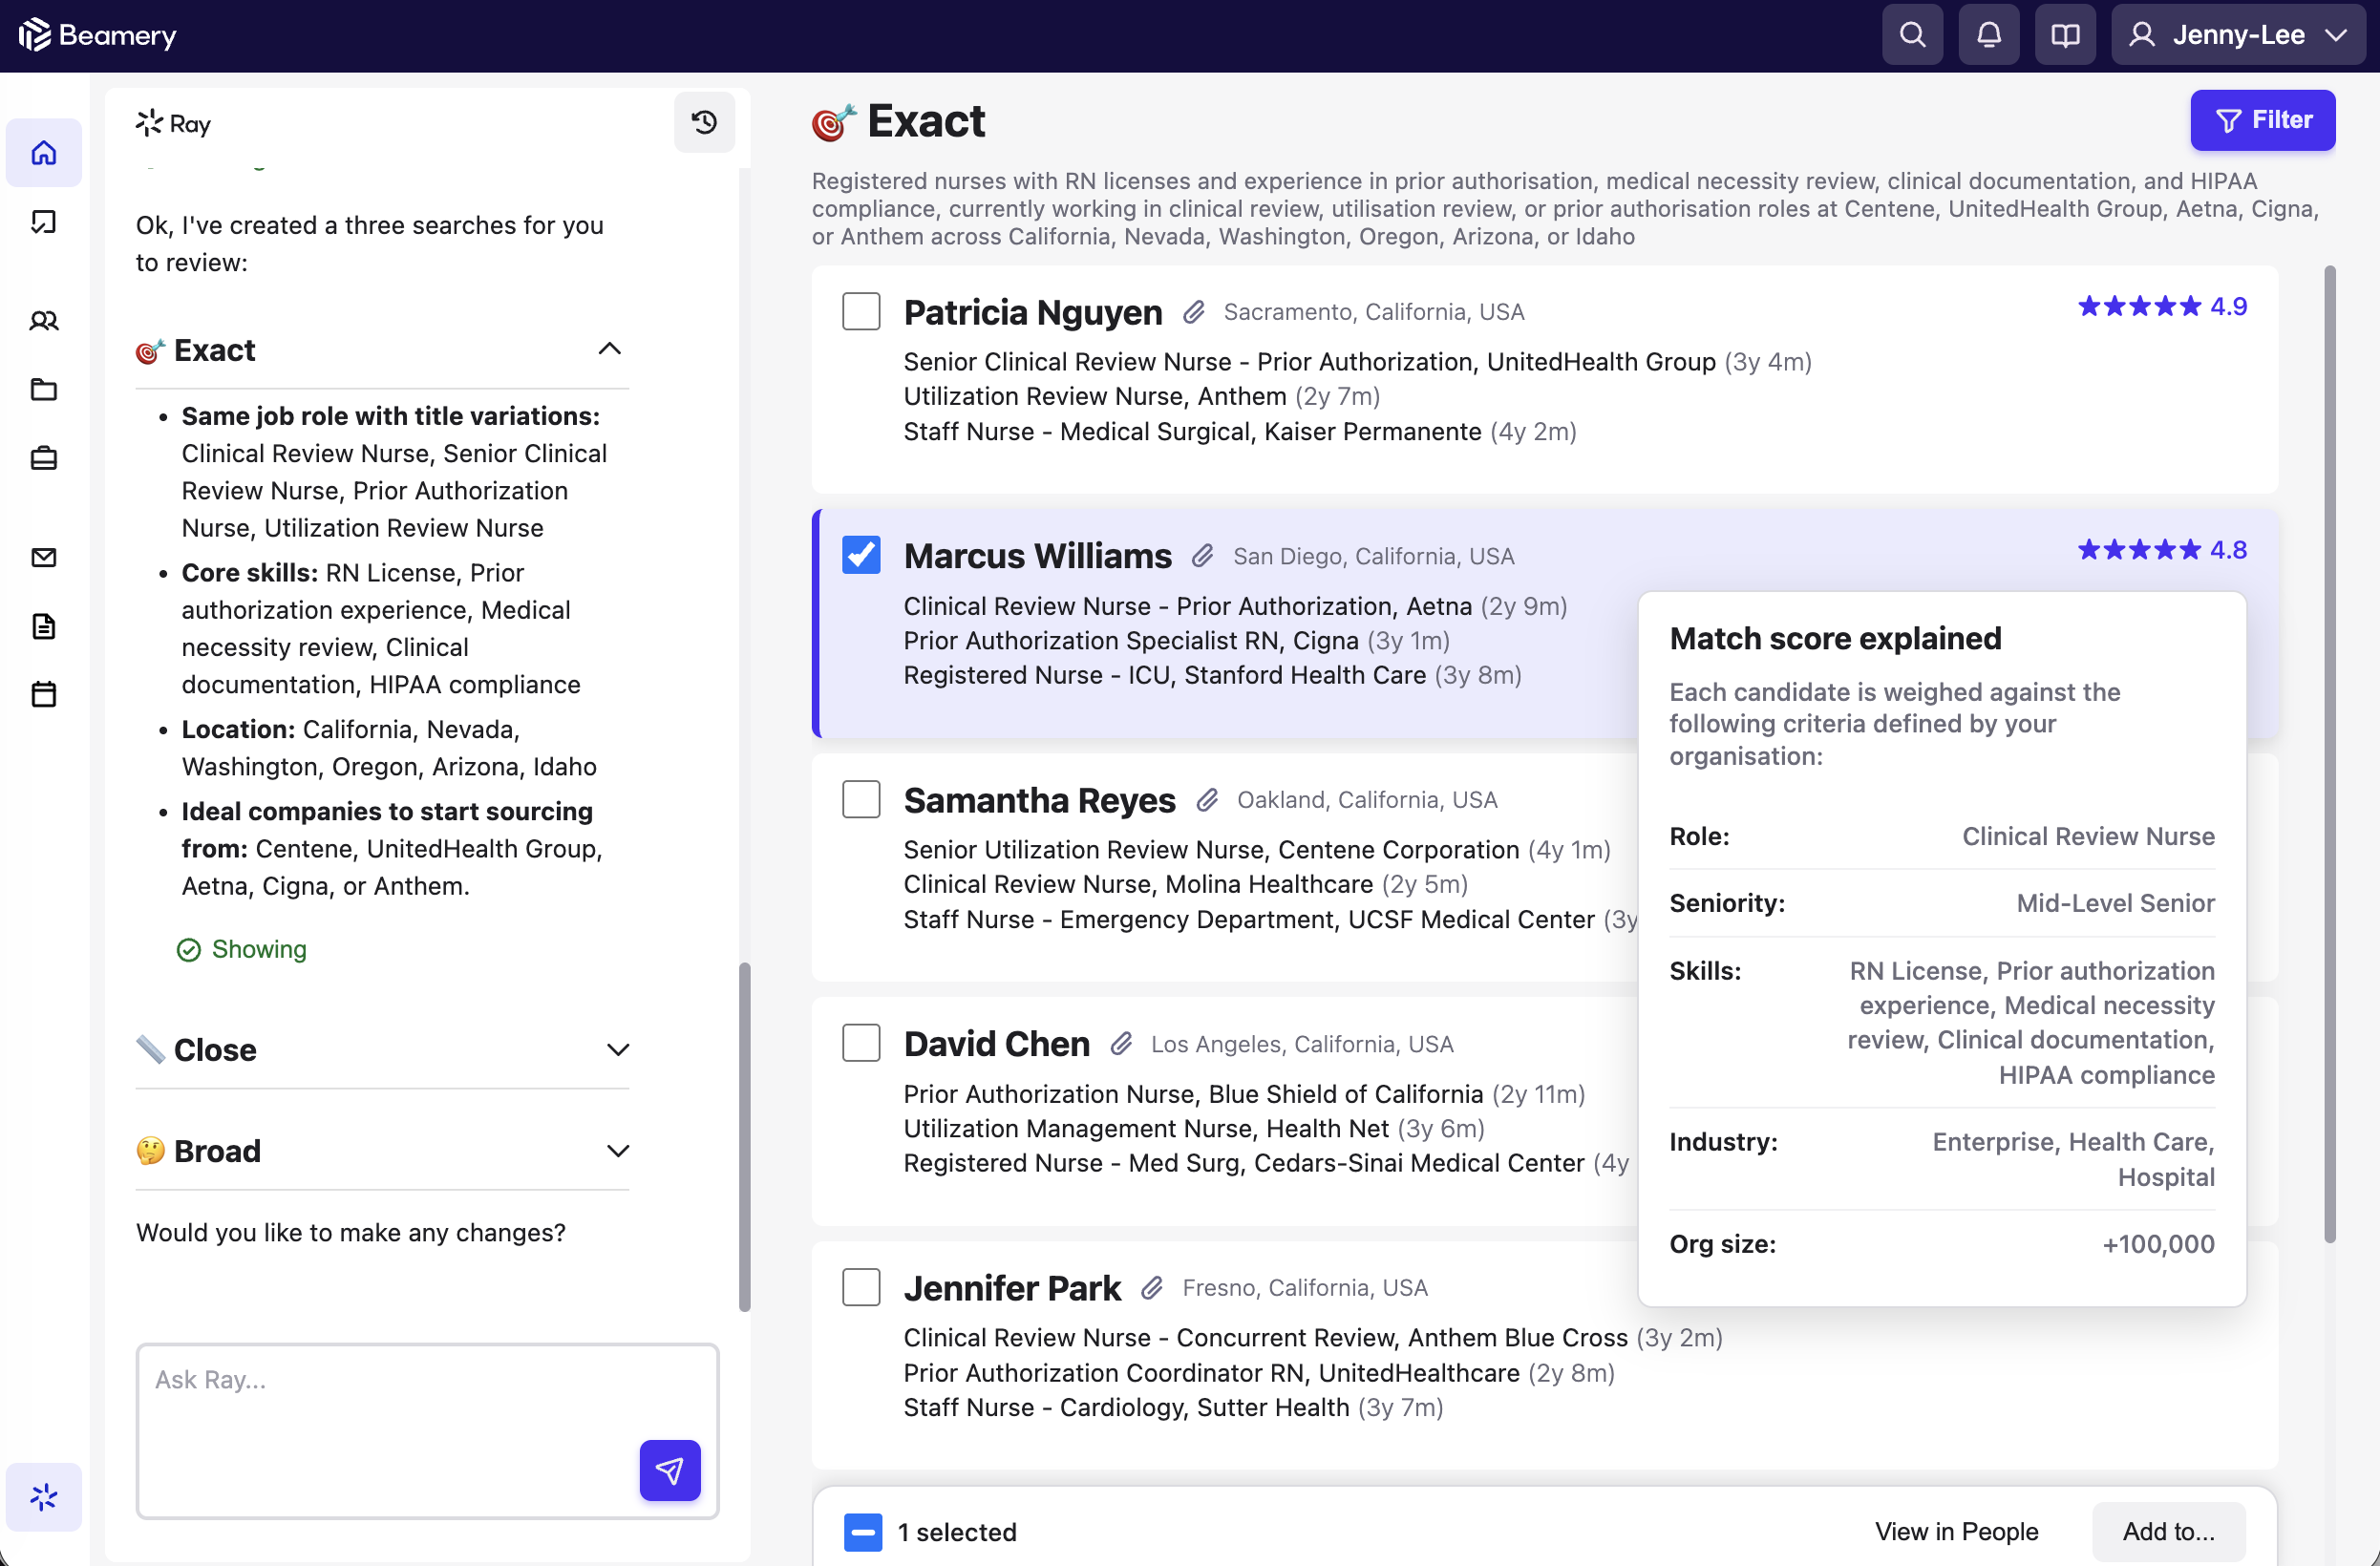Open the Filter button
Screen dimensions: 2380x1566
coord(2263,120)
